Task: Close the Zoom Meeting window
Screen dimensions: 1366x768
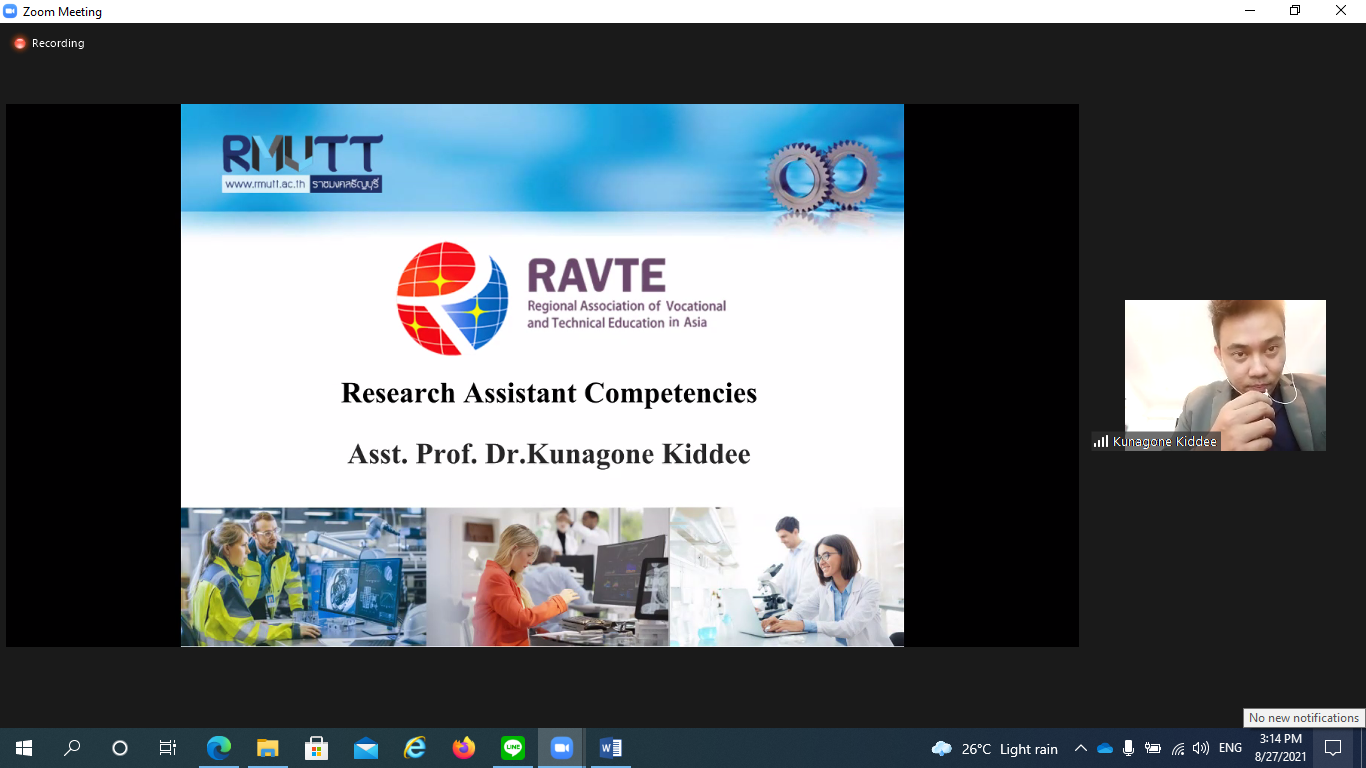Action: click(1342, 11)
